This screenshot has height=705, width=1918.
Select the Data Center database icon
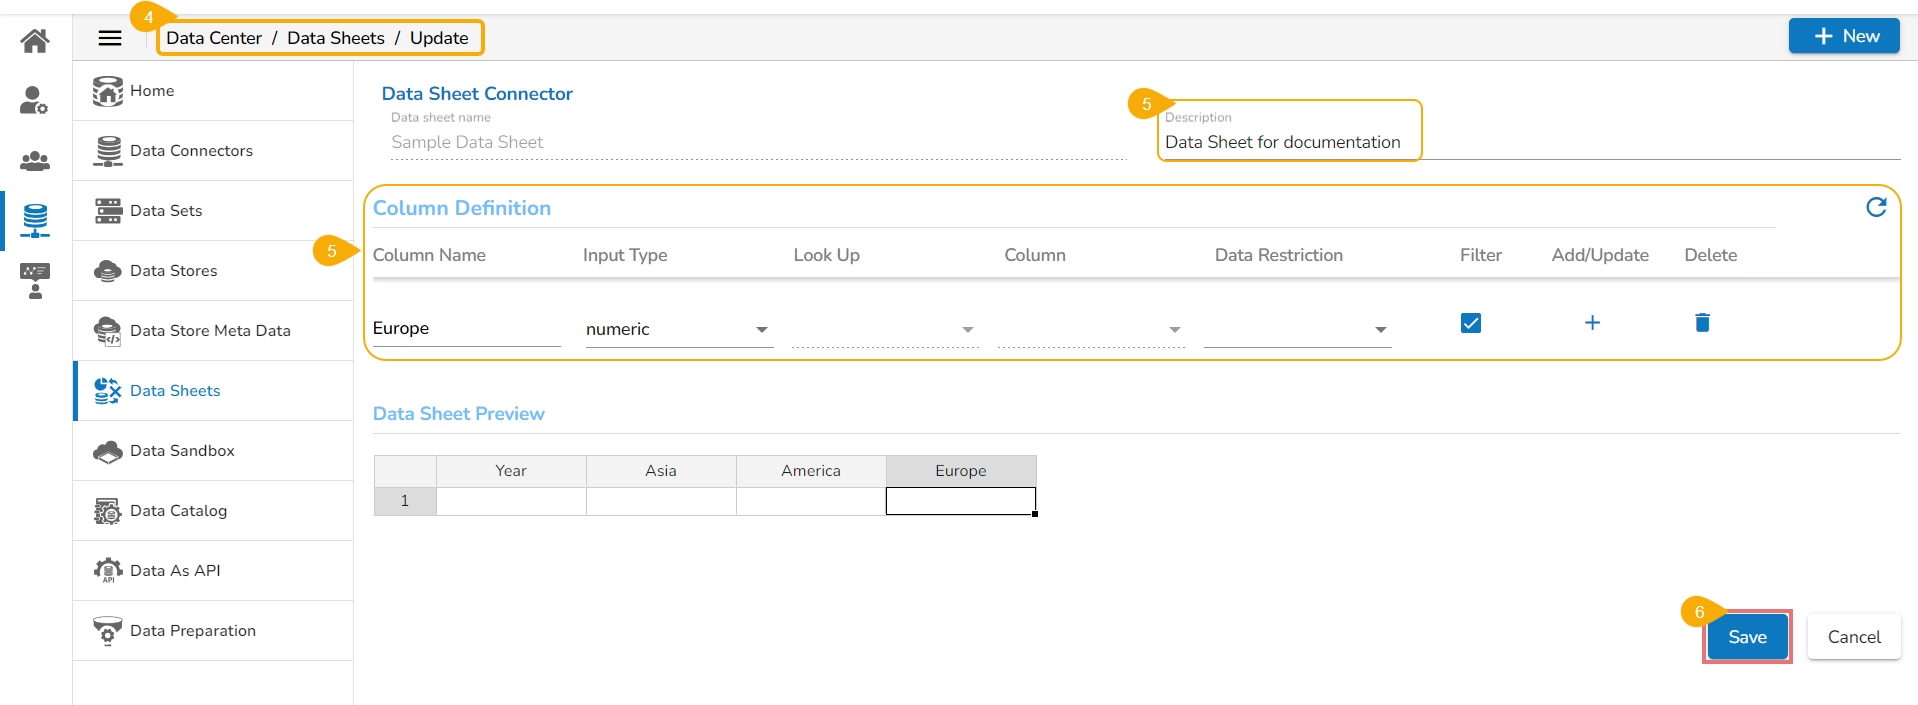click(x=35, y=220)
